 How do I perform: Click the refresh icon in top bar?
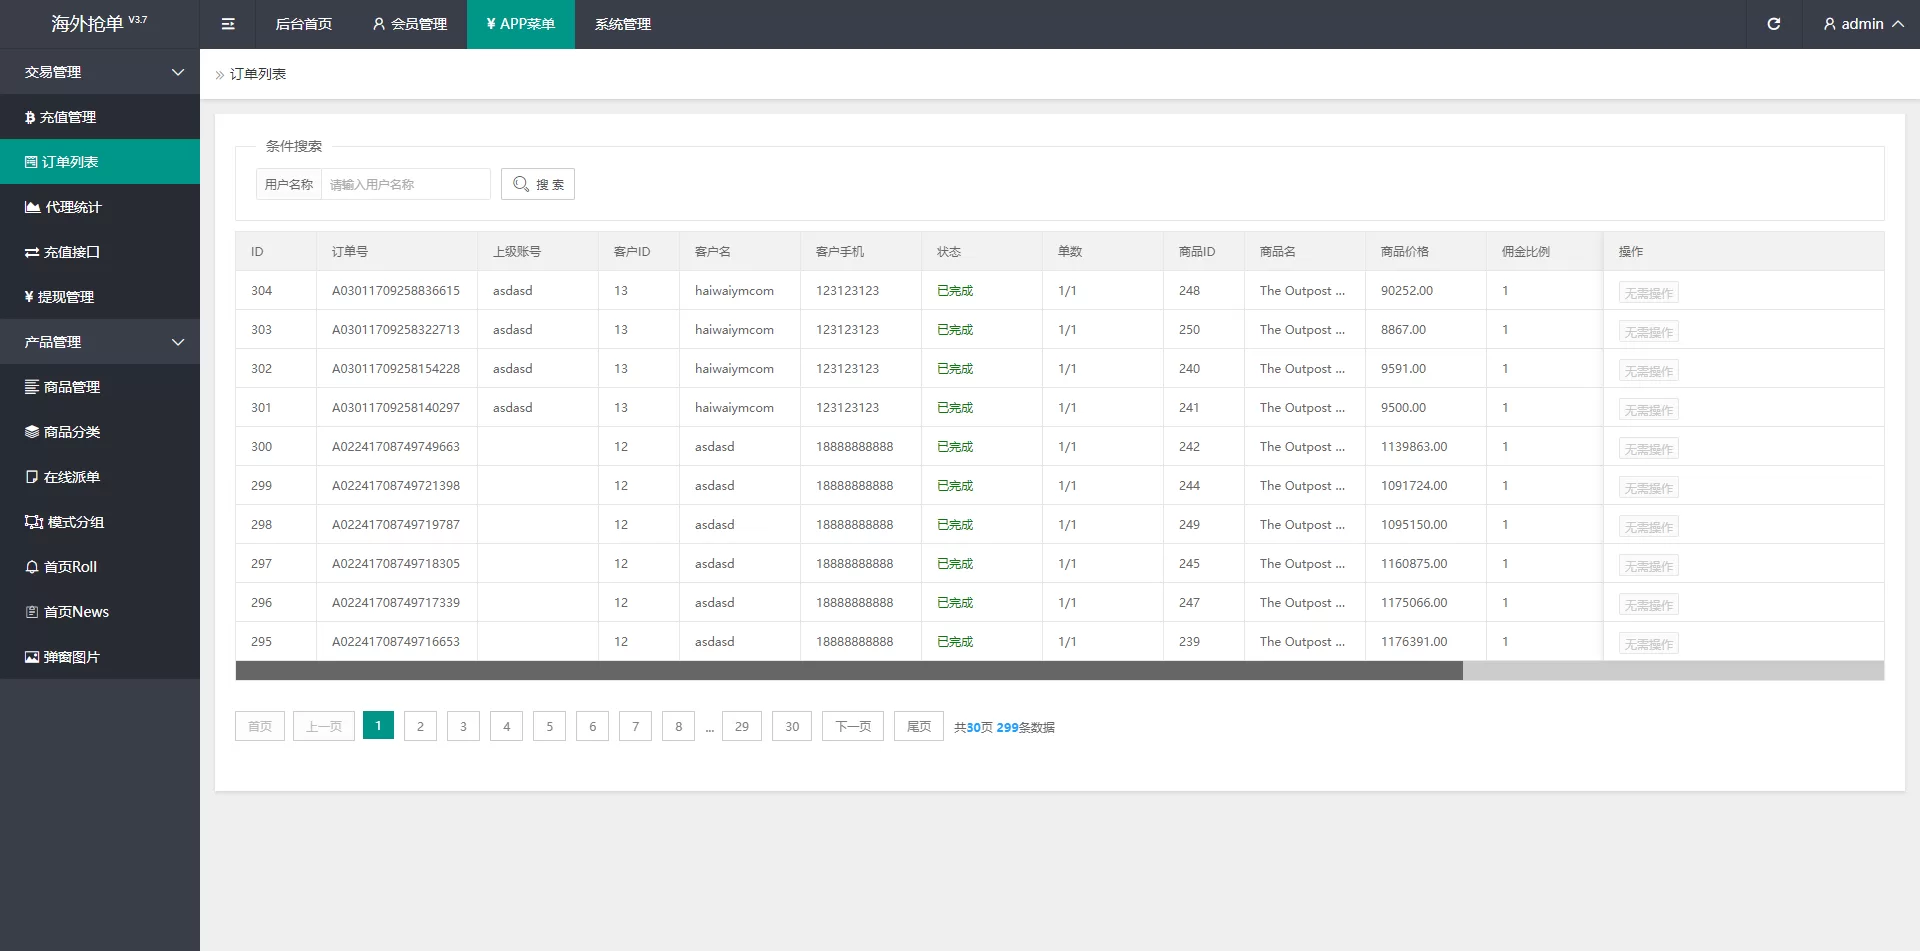(1773, 24)
